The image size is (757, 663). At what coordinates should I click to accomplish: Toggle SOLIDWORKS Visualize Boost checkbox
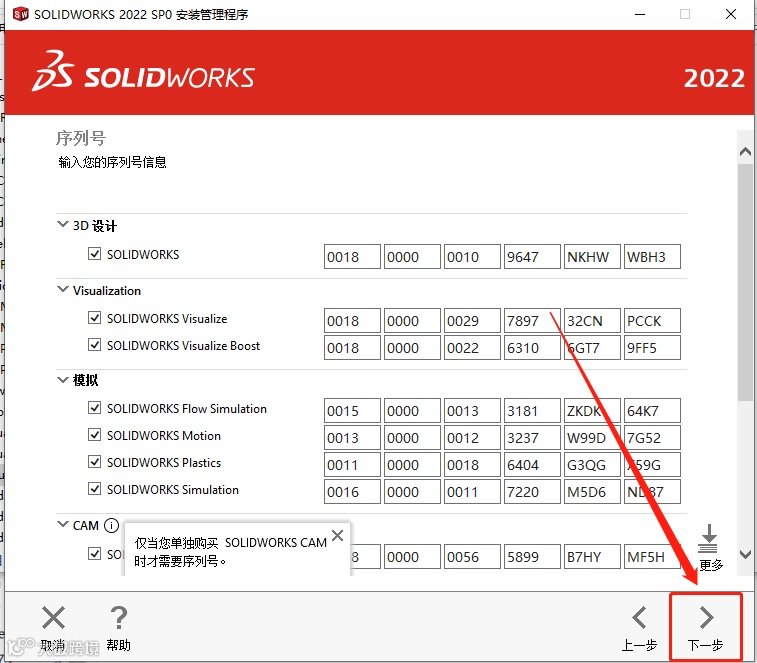coord(95,345)
